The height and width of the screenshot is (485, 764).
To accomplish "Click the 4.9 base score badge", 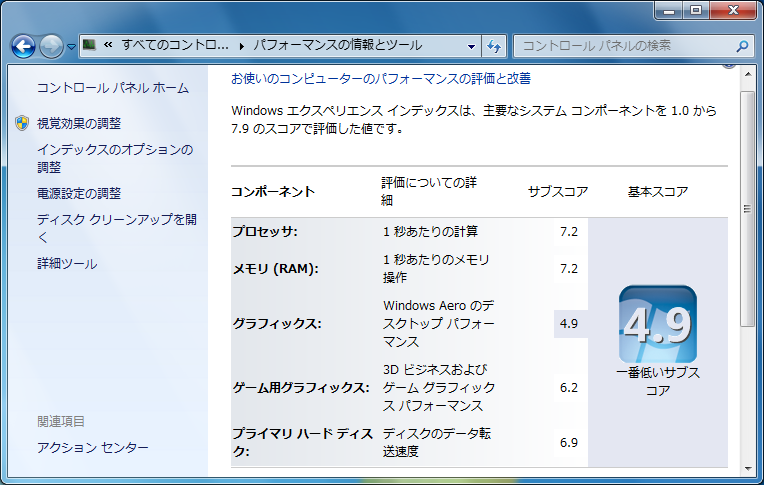I will (x=658, y=324).
